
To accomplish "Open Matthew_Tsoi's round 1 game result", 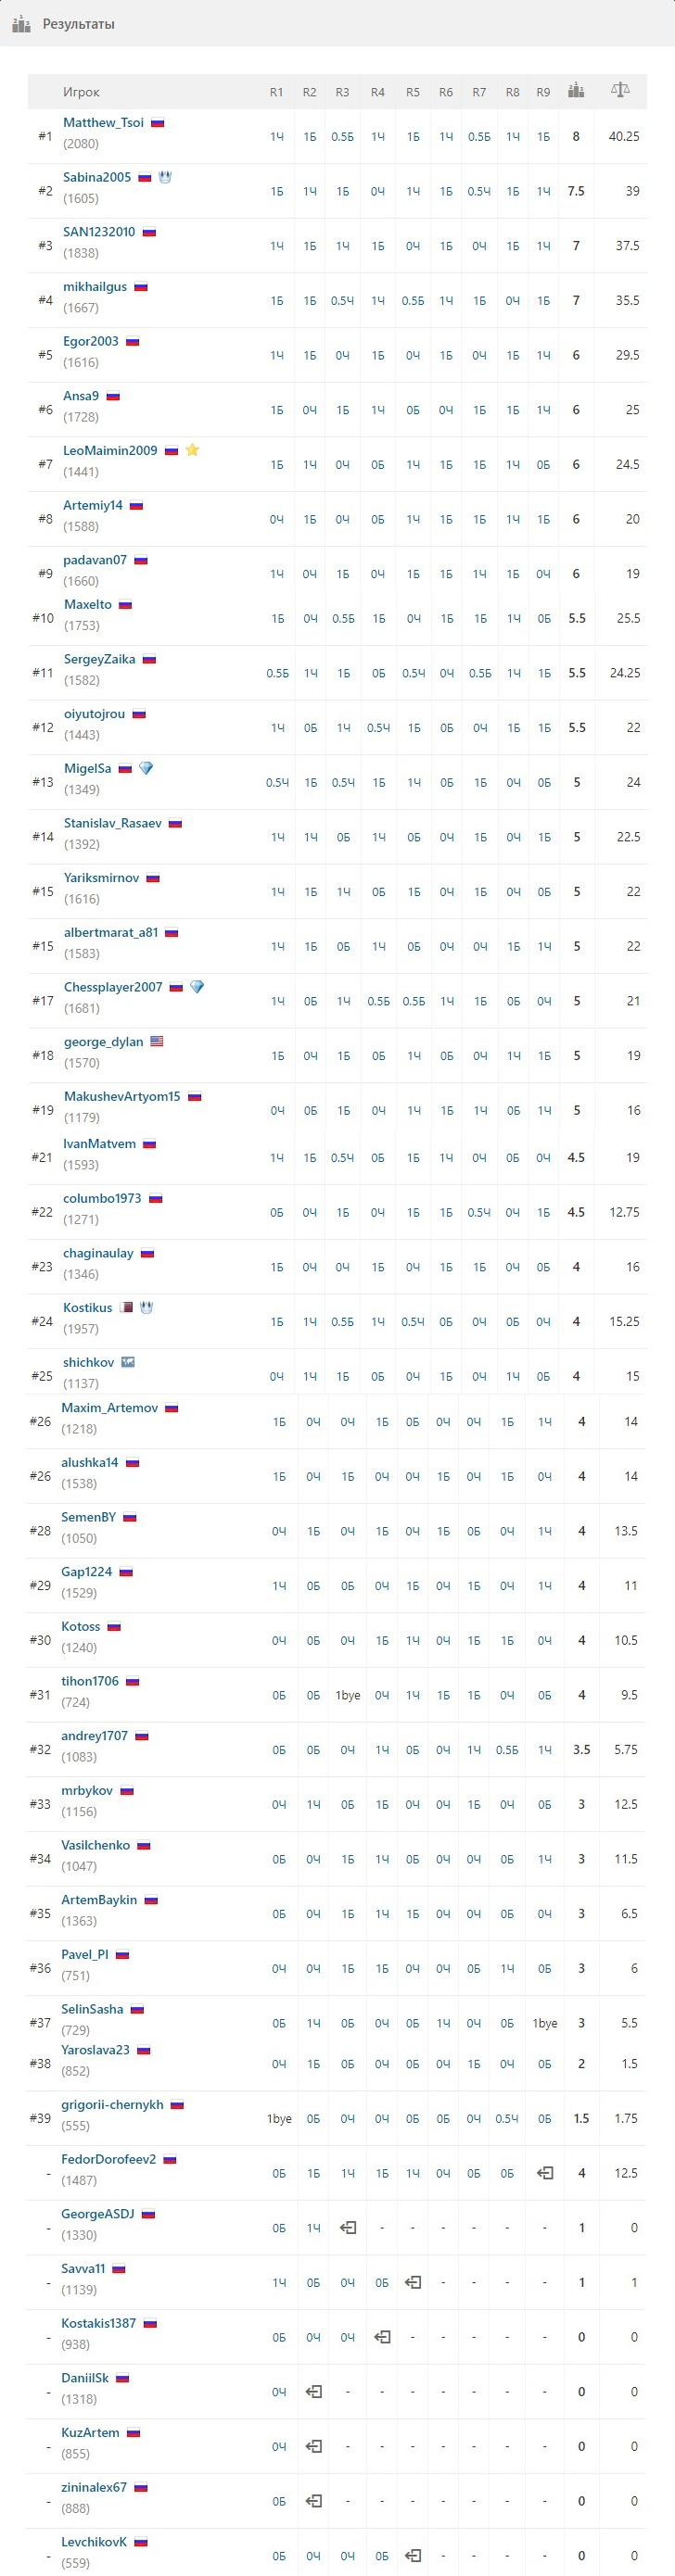I will pyautogui.click(x=277, y=137).
